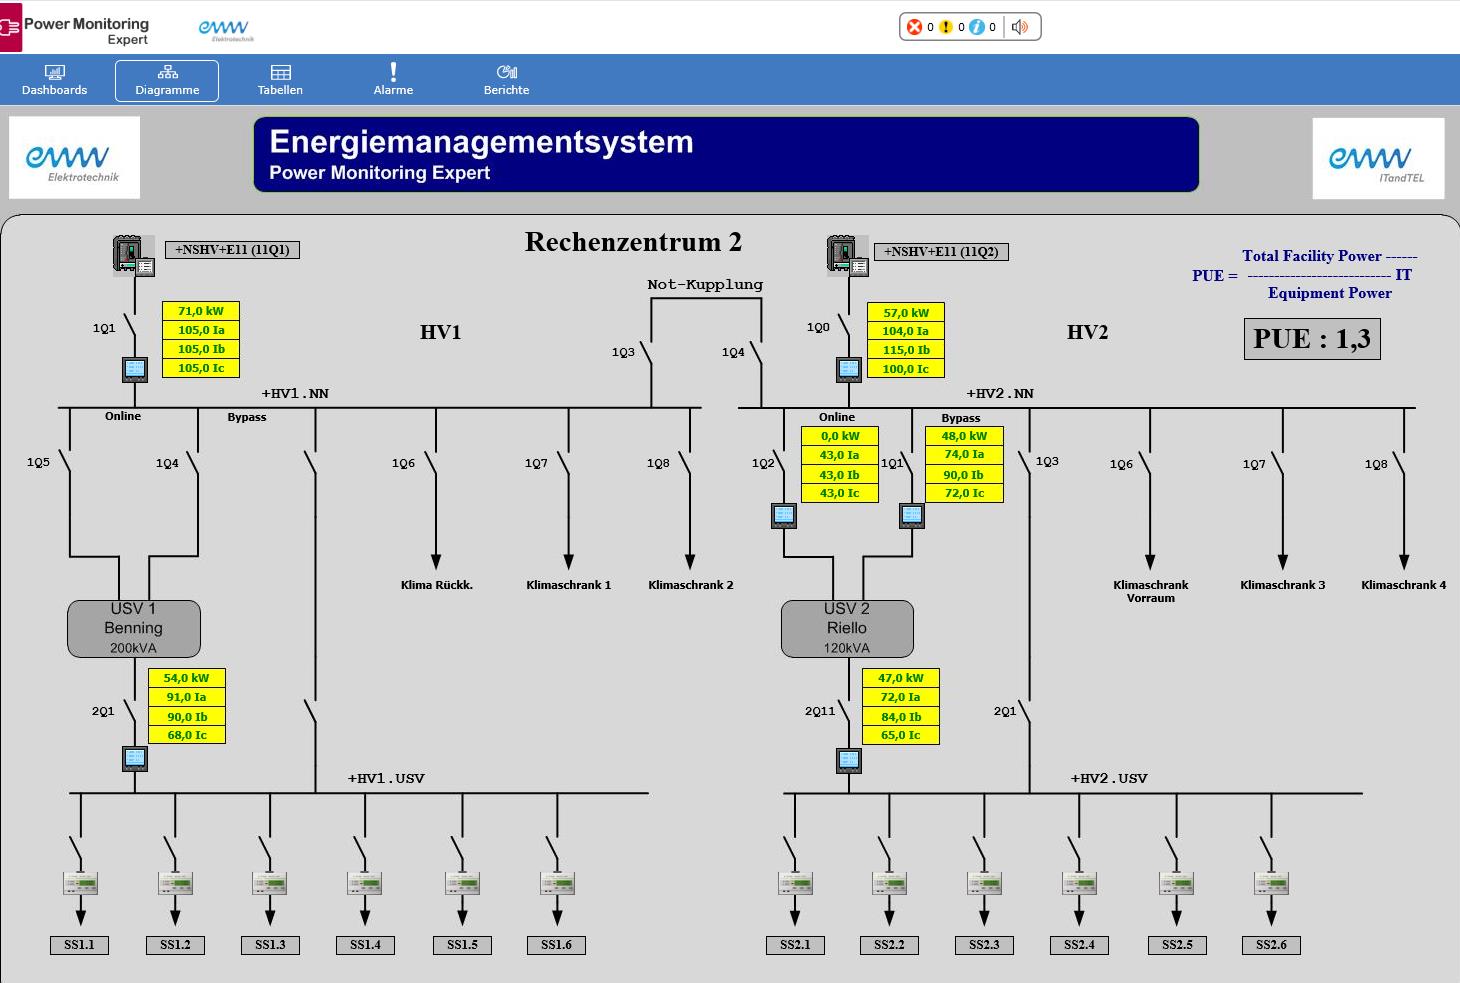
Task: Open the Tabellen tab
Action: point(280,80)
